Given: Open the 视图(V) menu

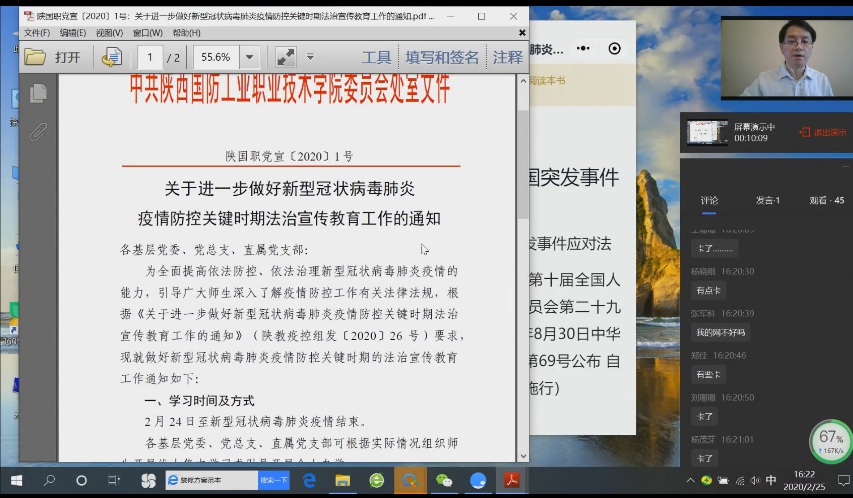Looking at the screenshot, I should (x=109, y=32).
